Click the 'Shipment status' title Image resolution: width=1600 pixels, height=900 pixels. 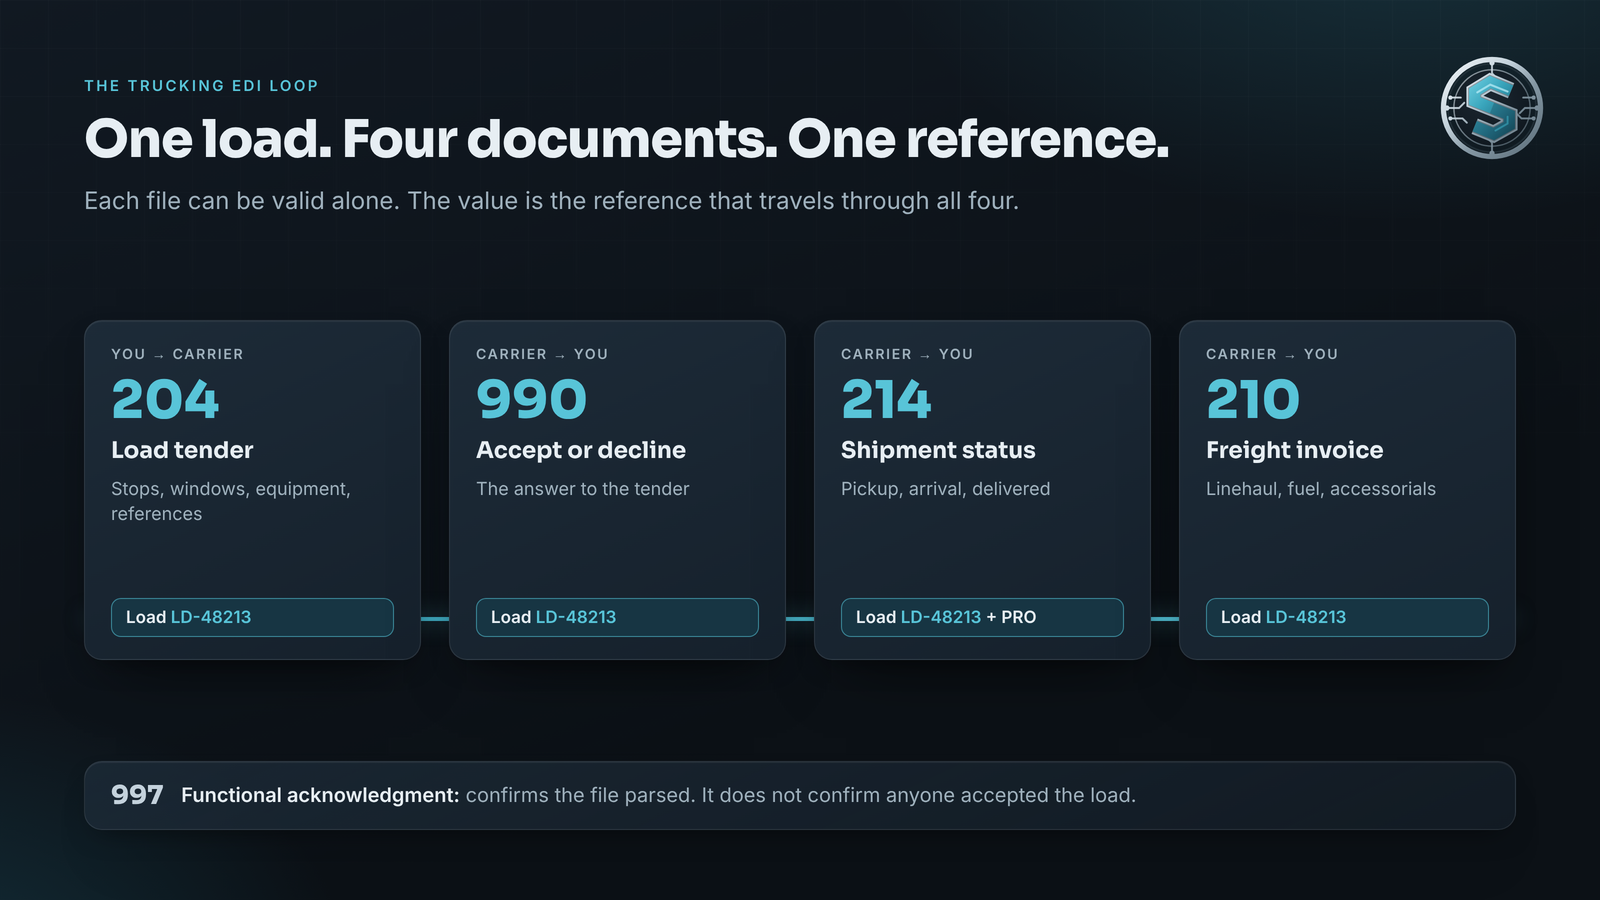click(938, 450)
